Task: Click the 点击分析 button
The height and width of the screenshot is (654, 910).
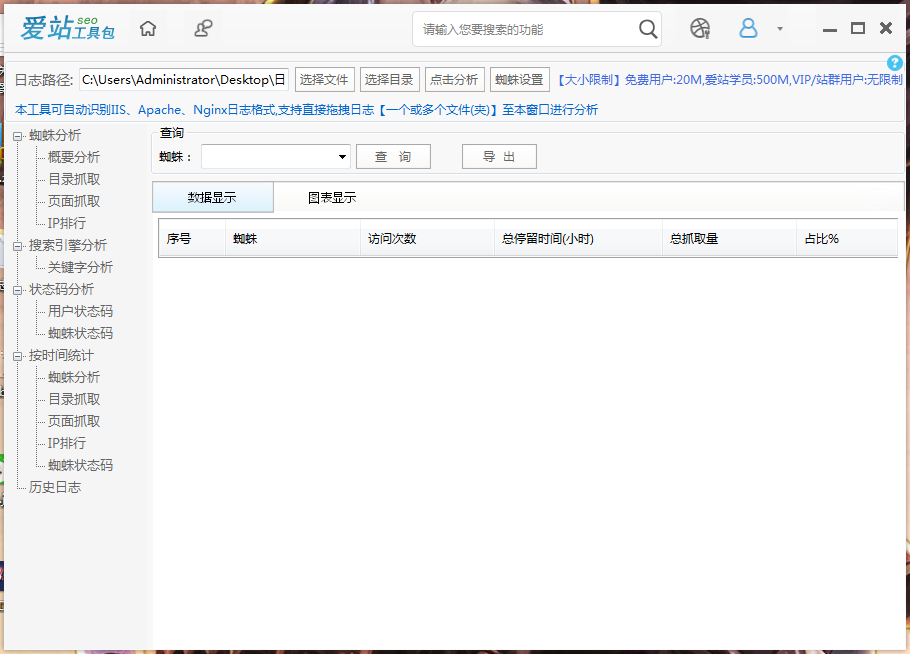Action: pyautogui.click(x=454, y=80)
